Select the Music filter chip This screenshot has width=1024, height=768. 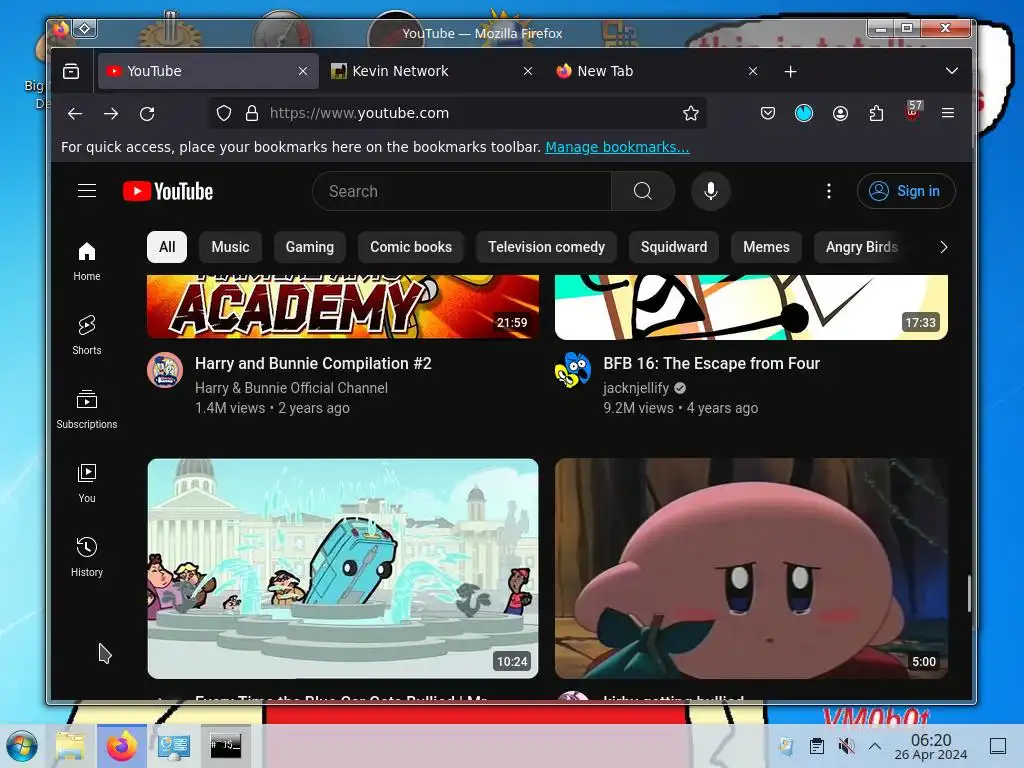pos(230,247)
